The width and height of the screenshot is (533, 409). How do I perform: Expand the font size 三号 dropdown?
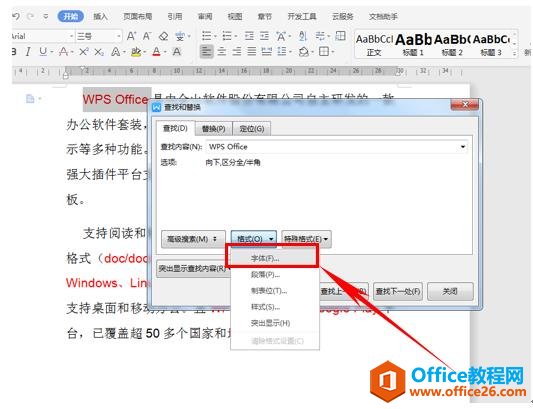119,36
